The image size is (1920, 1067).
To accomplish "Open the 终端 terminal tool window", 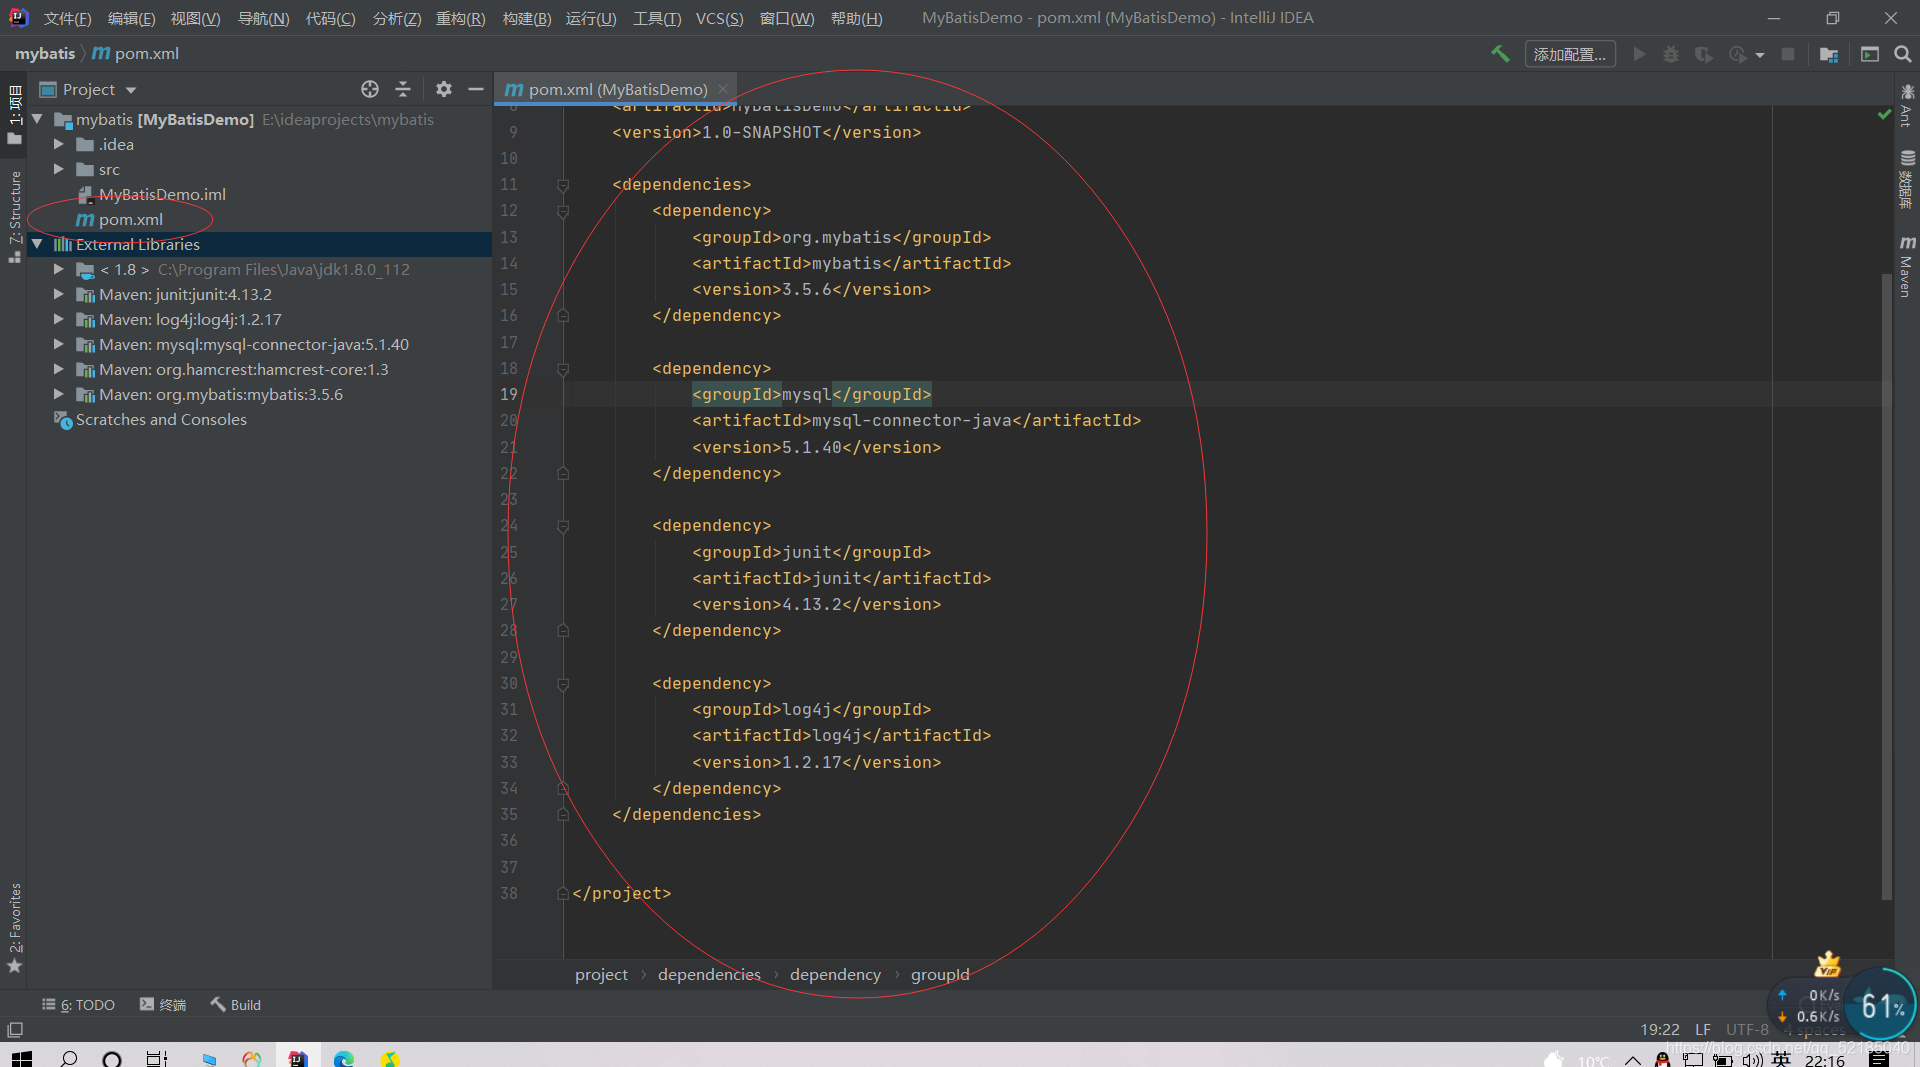I will pos(163,1005).
